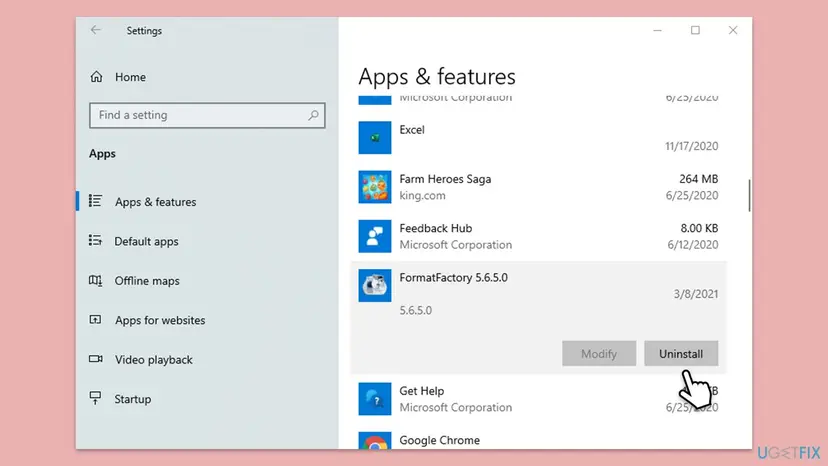Click the Google Chrome app icon
This screenshot has height=466, width=828.
tap(375, 441)
